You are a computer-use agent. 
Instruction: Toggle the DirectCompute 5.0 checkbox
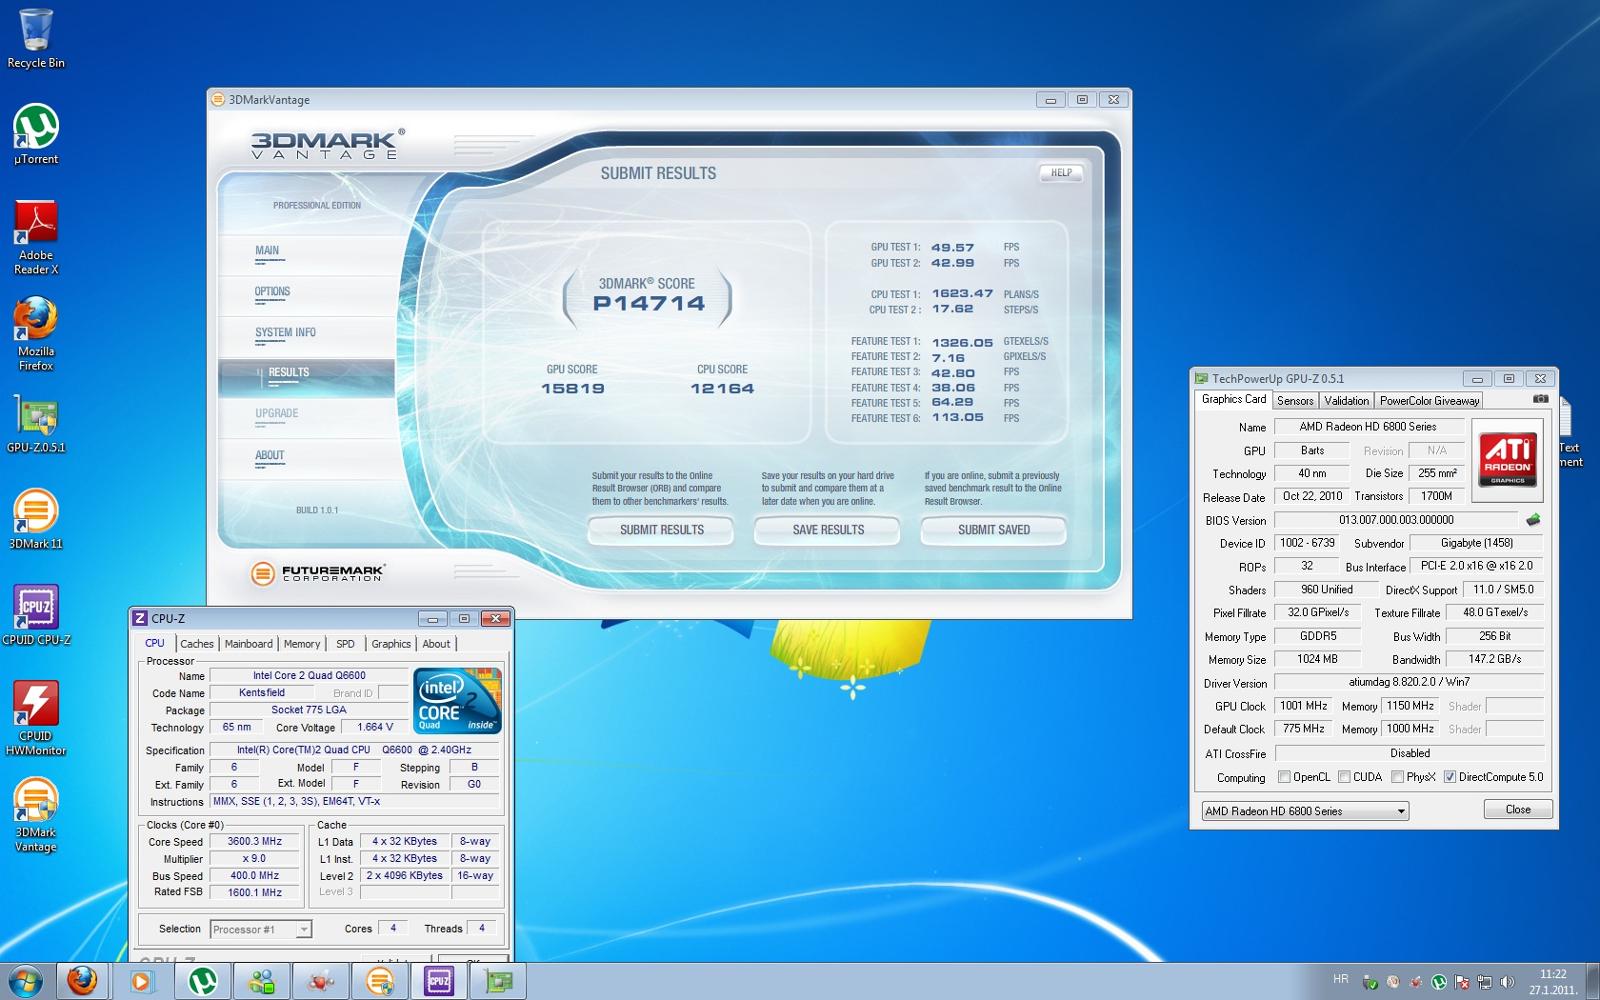(x=1450, y=777)
